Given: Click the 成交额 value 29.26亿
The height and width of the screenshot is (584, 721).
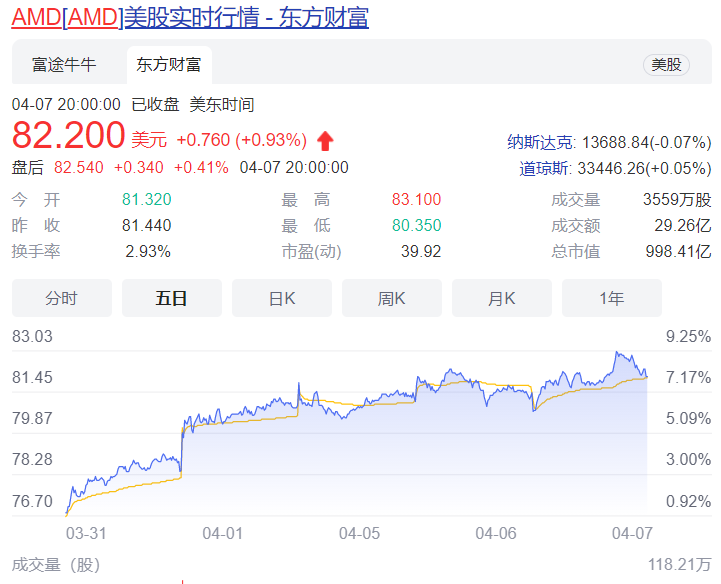Looking at the screenshot, I should click(x=683, y=225).
